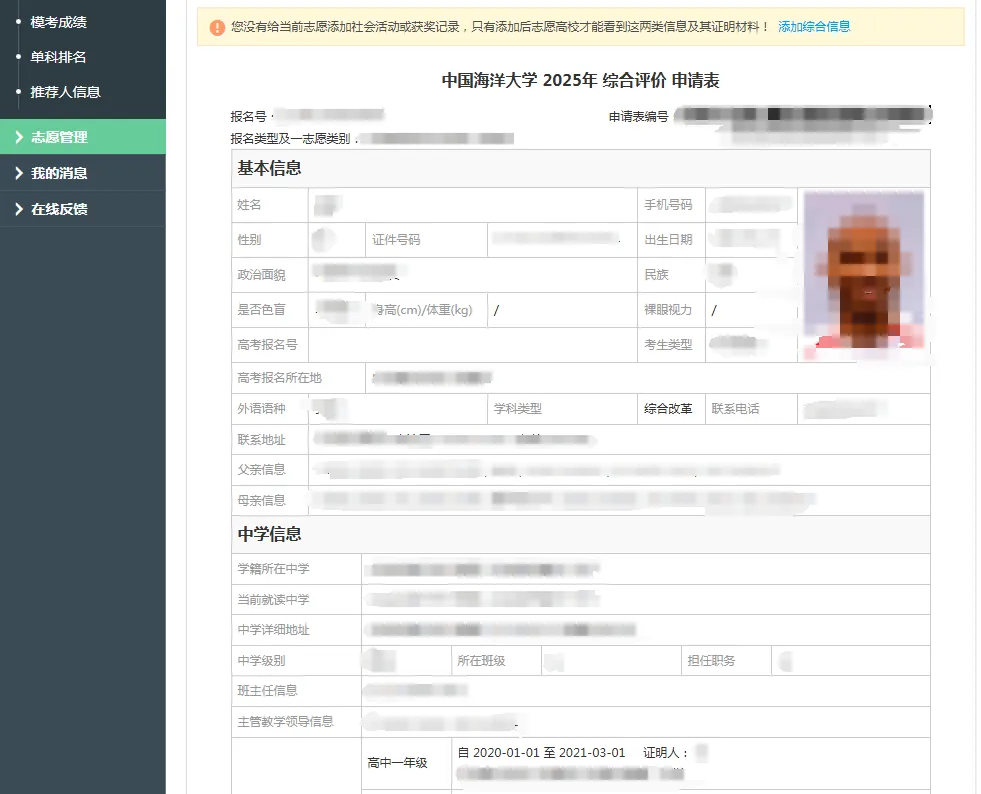Click the 证明人 label
Image resolution: width=981 pixels, height=794 pixels.
(665, 753)
